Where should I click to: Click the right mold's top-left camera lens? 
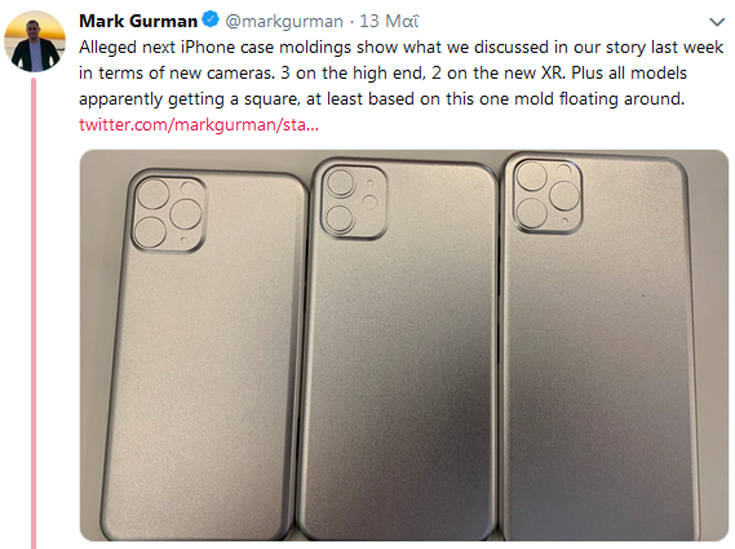pos(530,176)
